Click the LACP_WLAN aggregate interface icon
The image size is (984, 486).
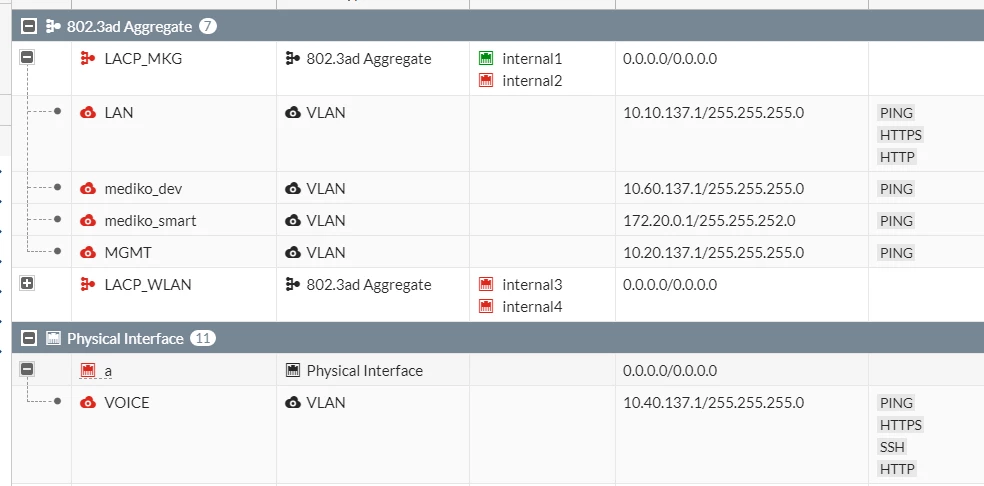[x=88, y=285]
